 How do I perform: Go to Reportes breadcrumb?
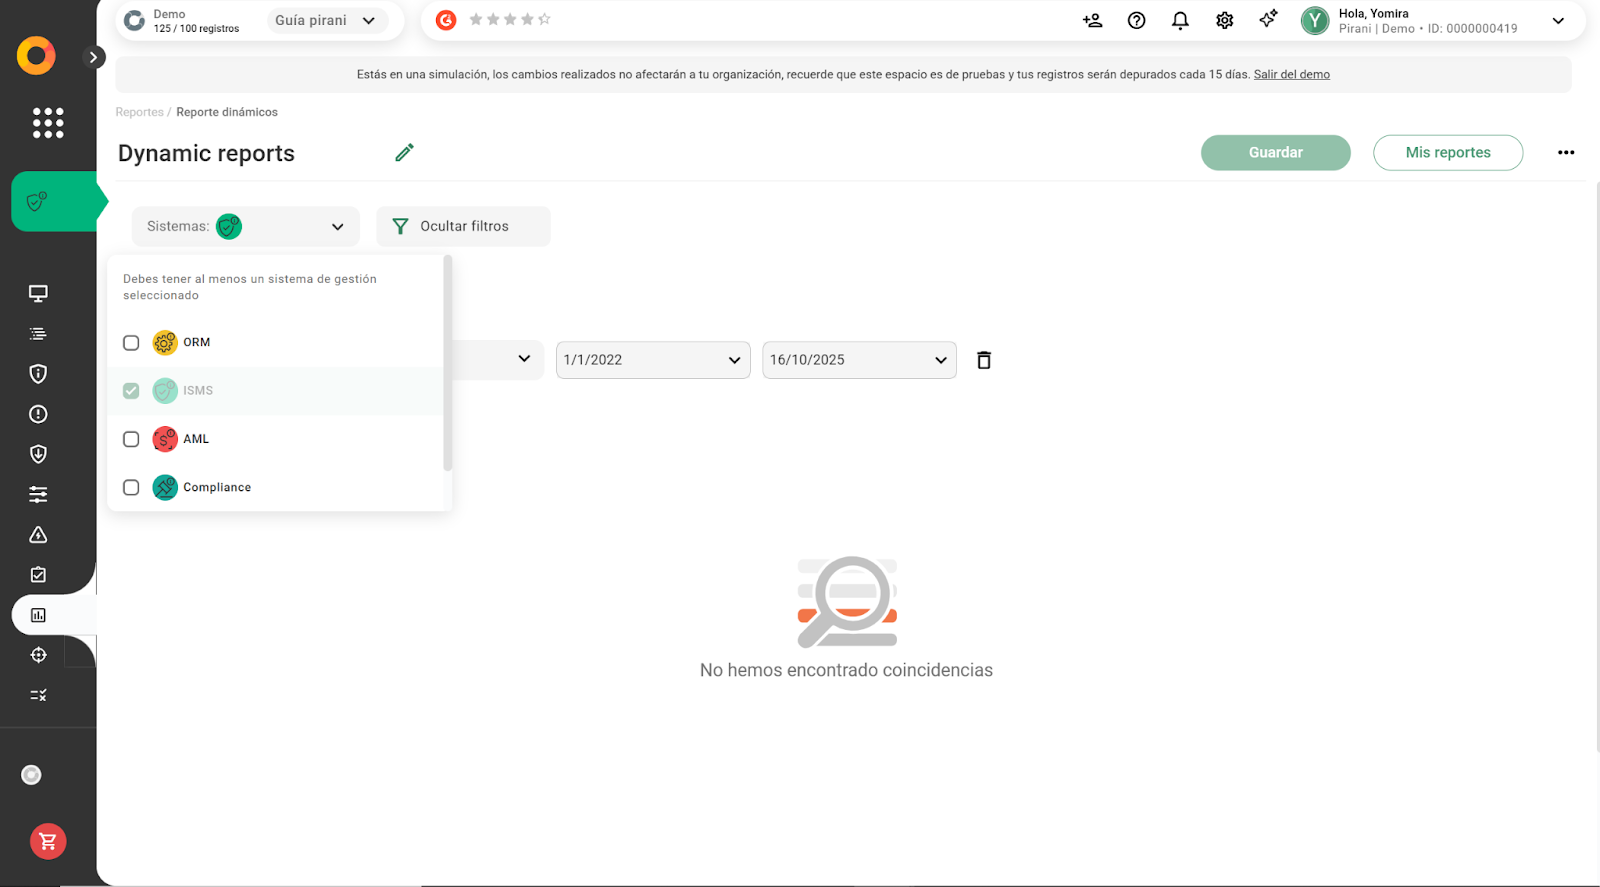(x=139, y=112)
